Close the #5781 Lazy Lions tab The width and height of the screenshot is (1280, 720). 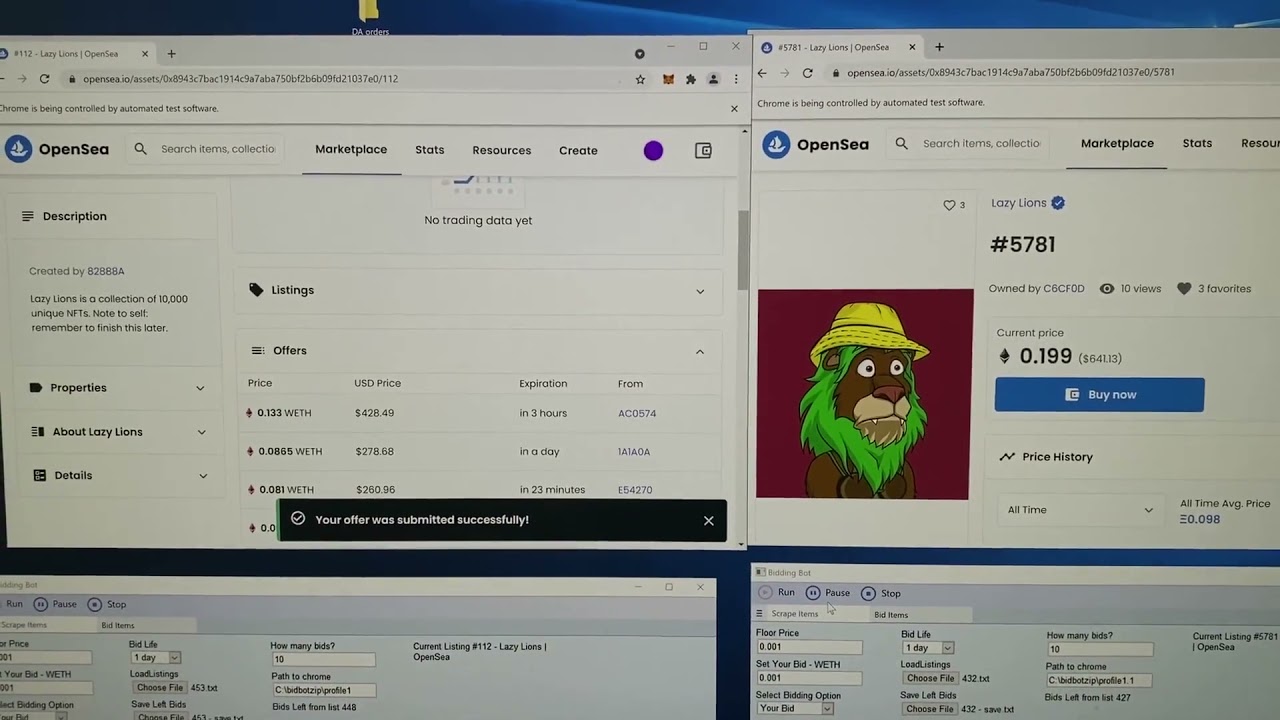[912, 47]
